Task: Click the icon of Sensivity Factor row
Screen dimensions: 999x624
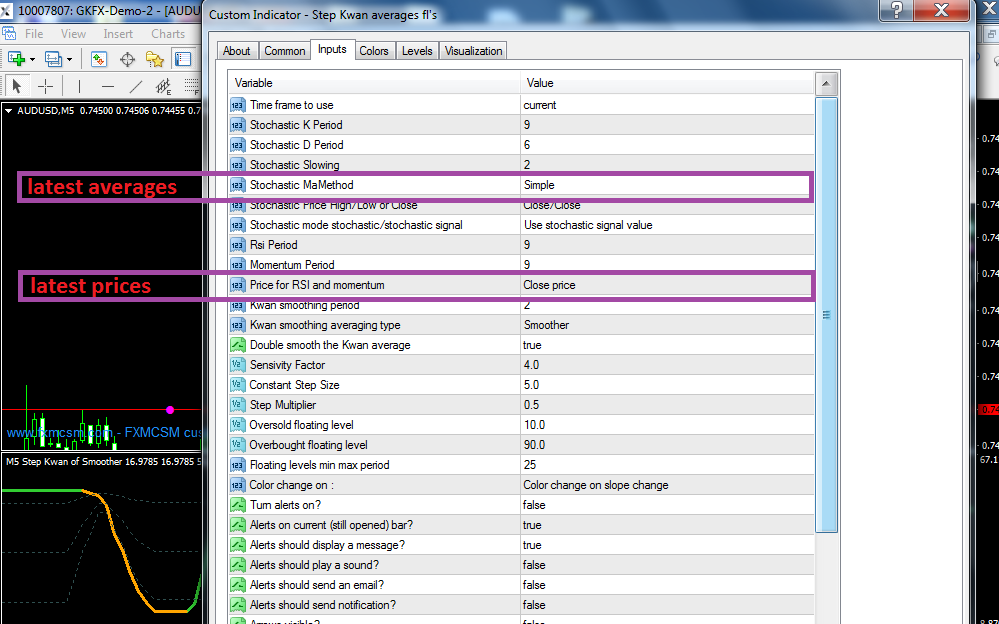Action: 238,365
